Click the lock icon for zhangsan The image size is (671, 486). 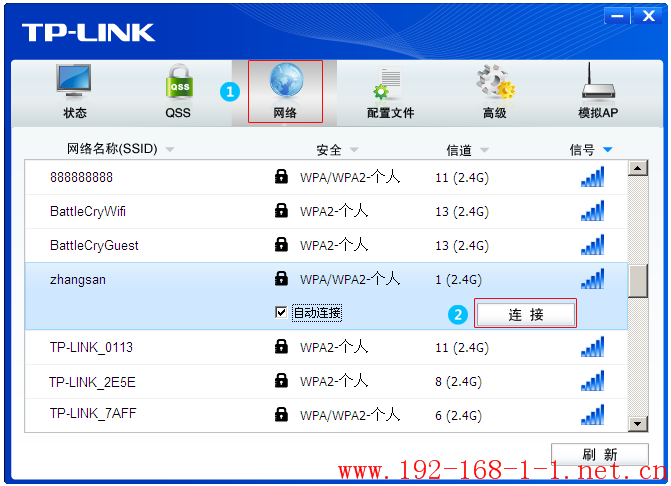281,279
